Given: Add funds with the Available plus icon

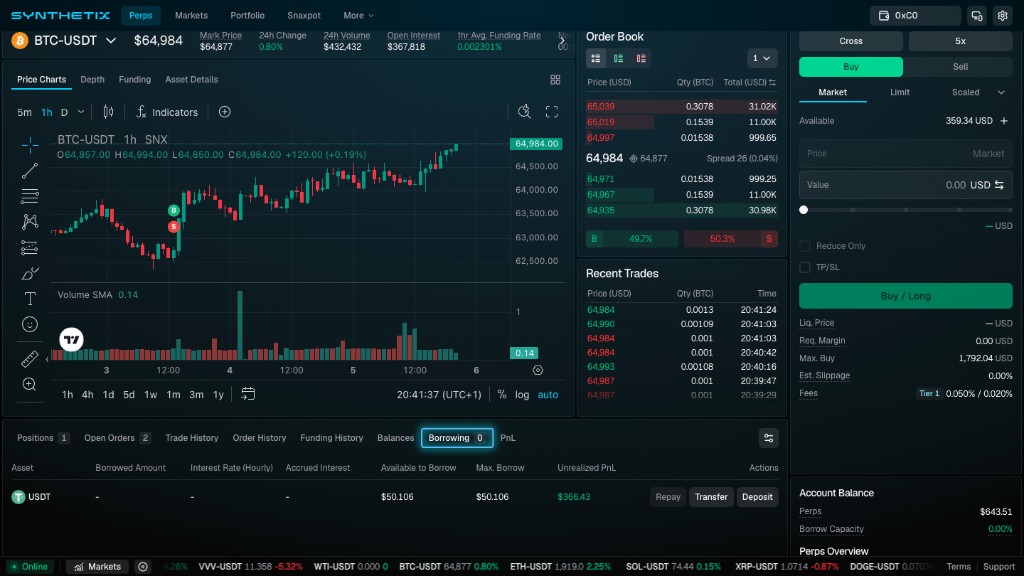Looking at the screenshot, I should pos(1004,121).
